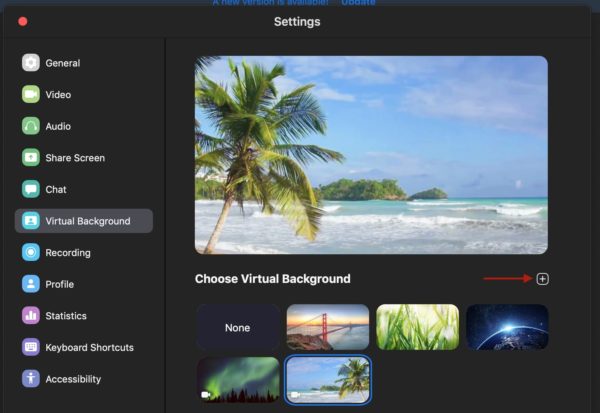Click the Share Screen icon

31,158
